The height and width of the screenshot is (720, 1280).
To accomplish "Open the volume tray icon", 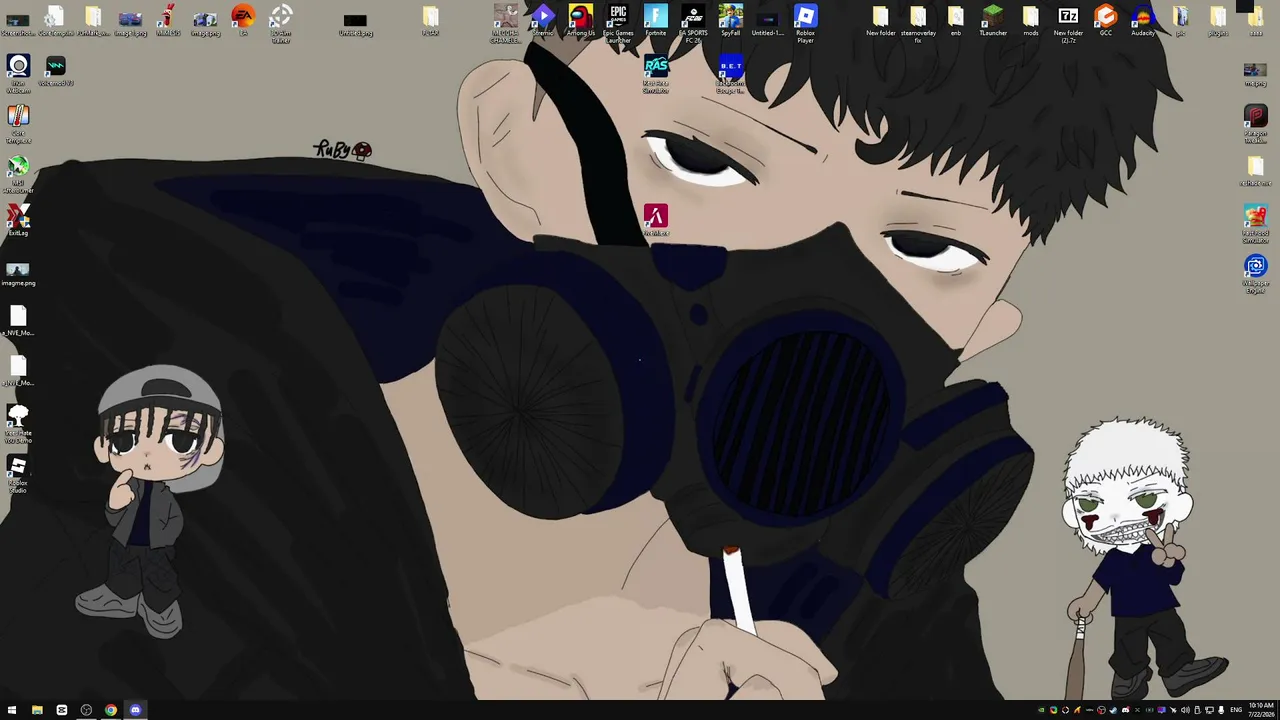I will 1185,710.
